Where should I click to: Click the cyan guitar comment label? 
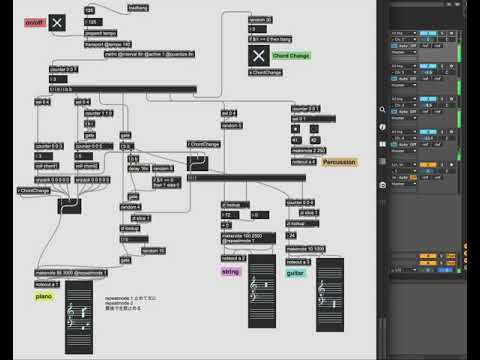click(x=295, y=273)
